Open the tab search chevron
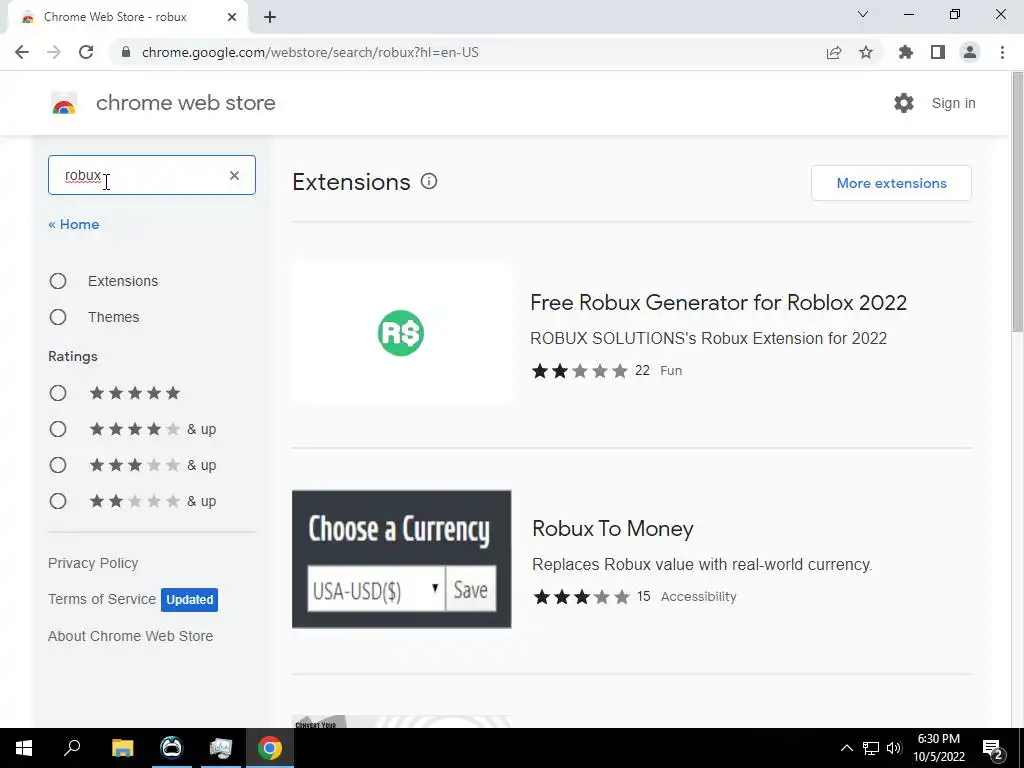Screen dimensions: 1024x768 point(863,14)
